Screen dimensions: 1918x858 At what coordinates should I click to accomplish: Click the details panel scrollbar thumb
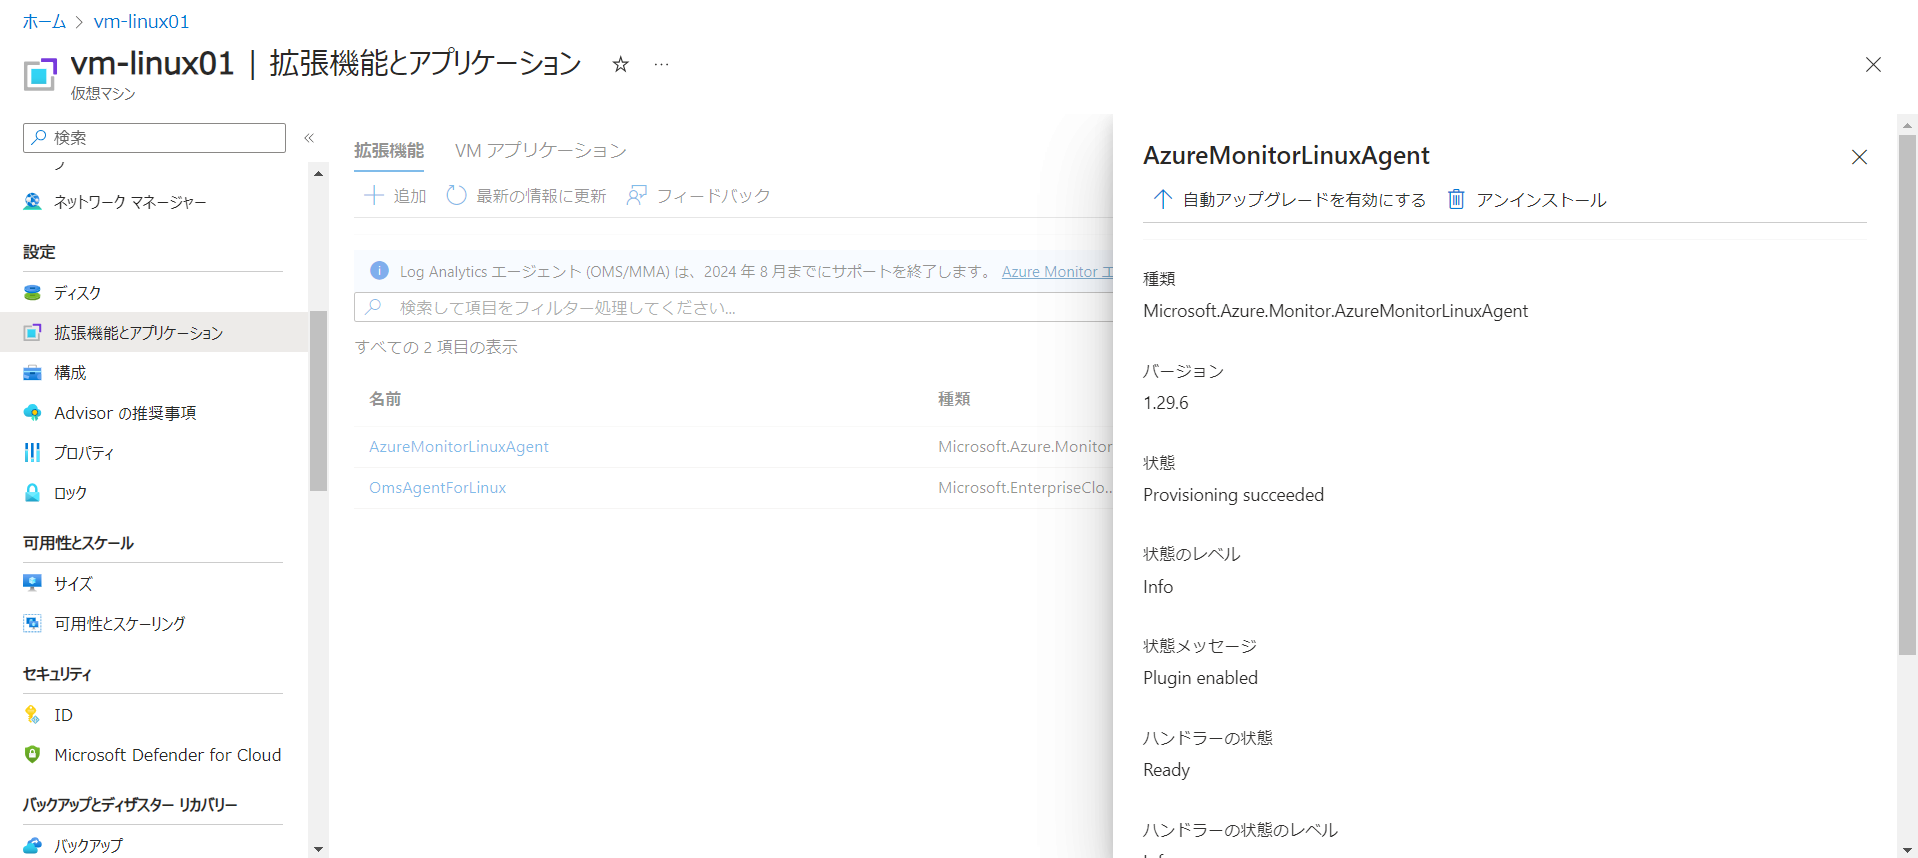(x=1907, y=395)
